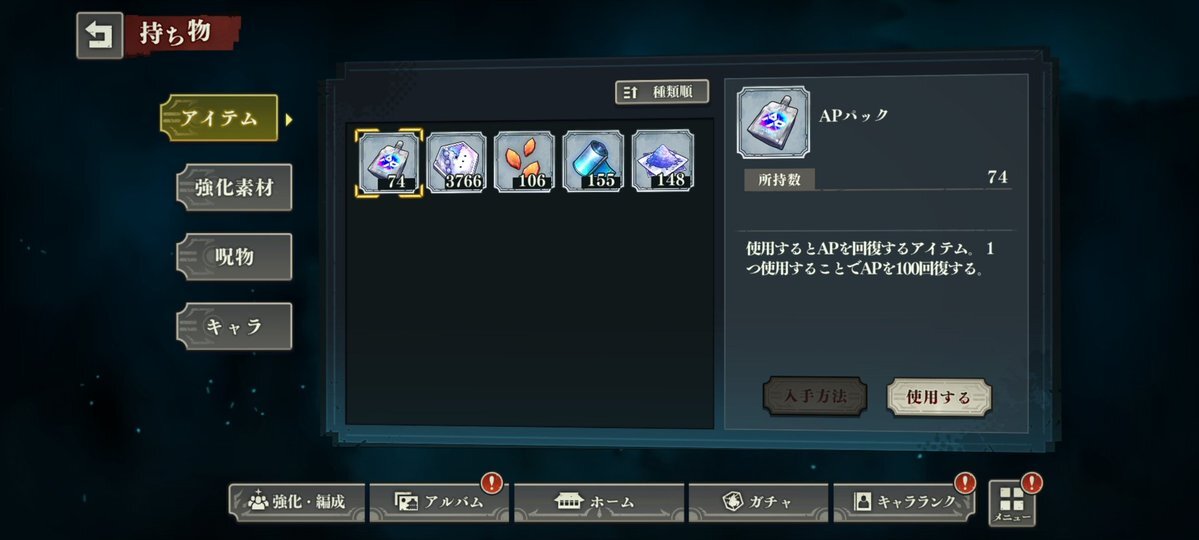Open キャラランク from bottom navigation

(x=904, y=503)
